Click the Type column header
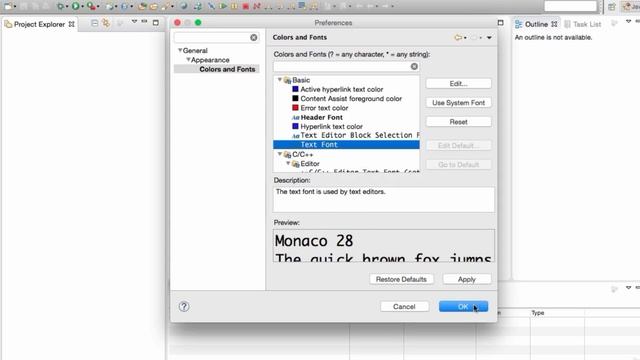This screenshot has width=640, height=360. (x=538, y=313)
